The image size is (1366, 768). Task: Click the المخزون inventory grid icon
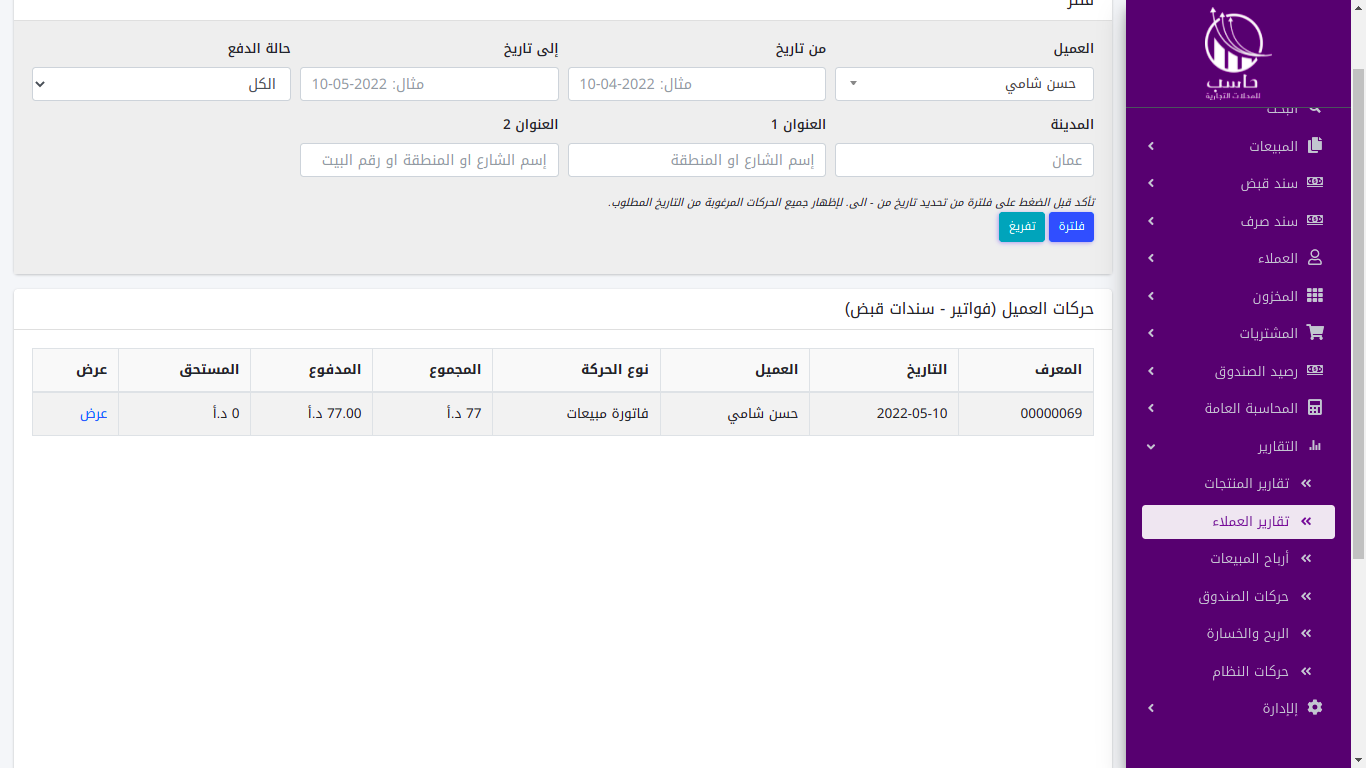click(1316, 295)
